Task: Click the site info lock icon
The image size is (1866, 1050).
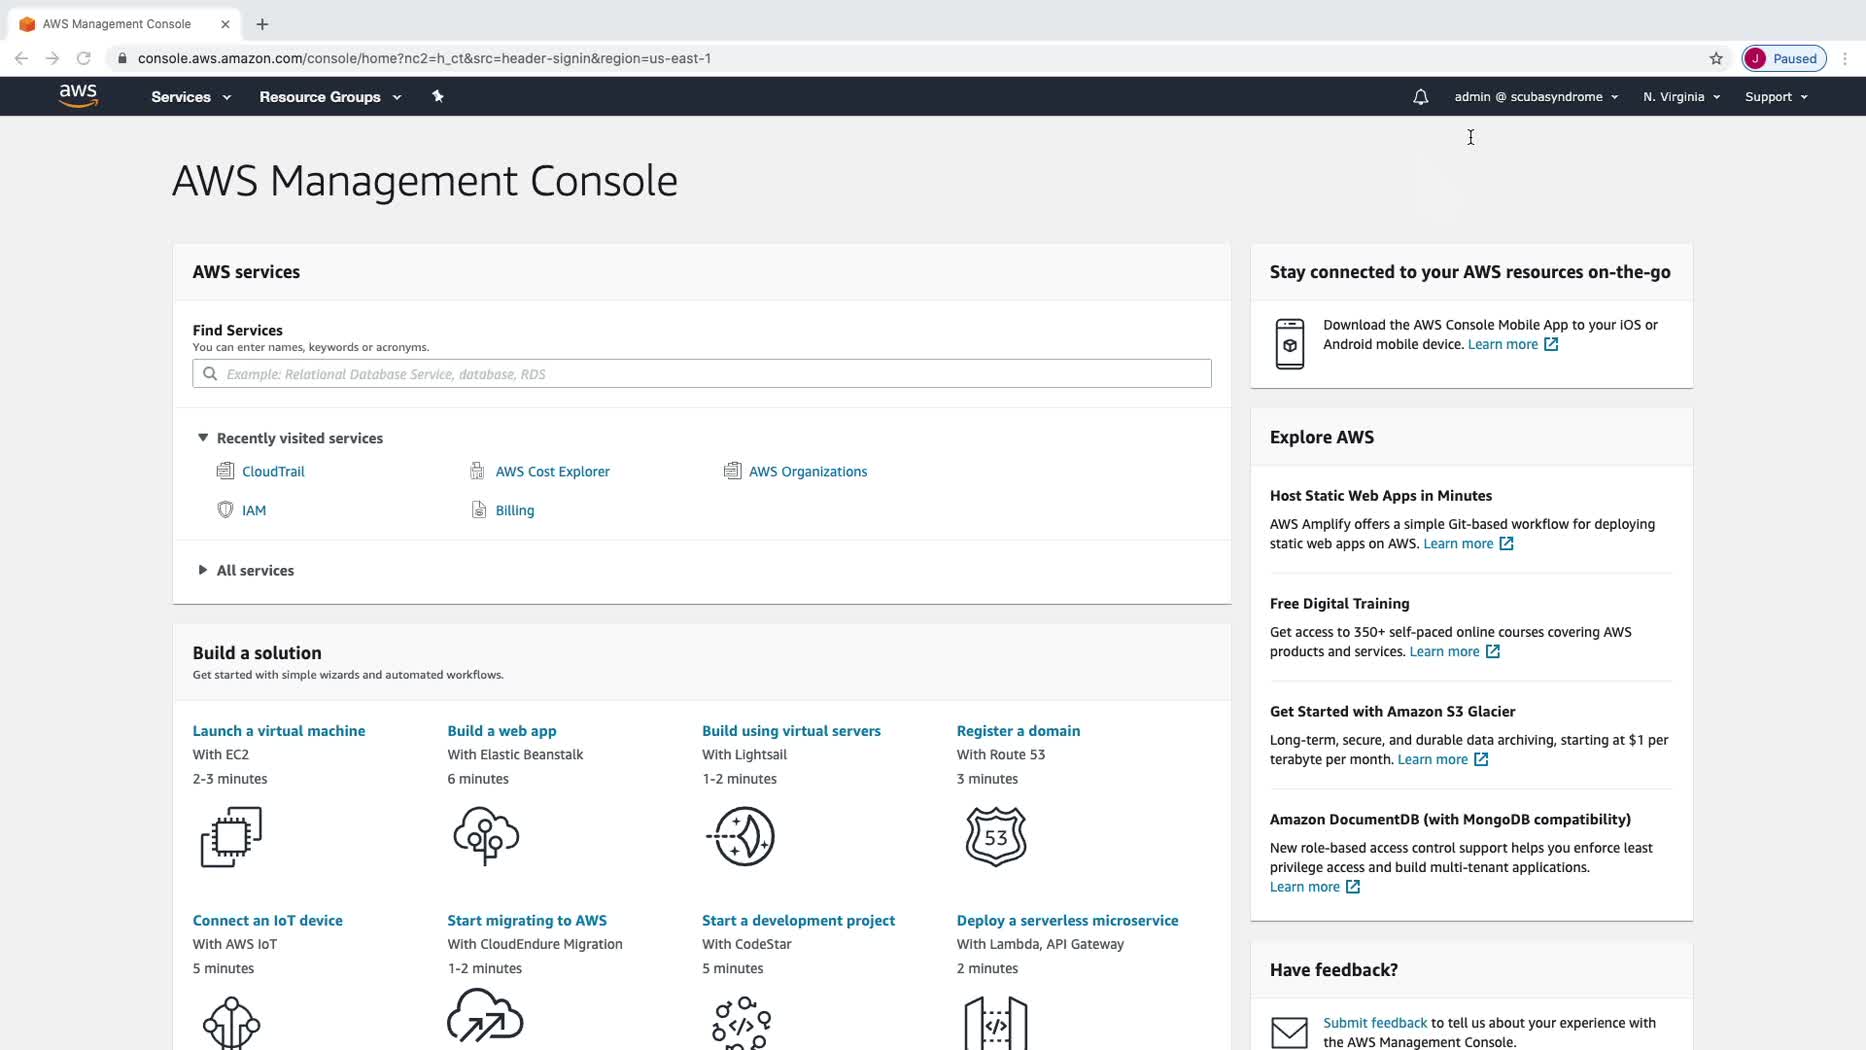Action: tap(122, 58)
